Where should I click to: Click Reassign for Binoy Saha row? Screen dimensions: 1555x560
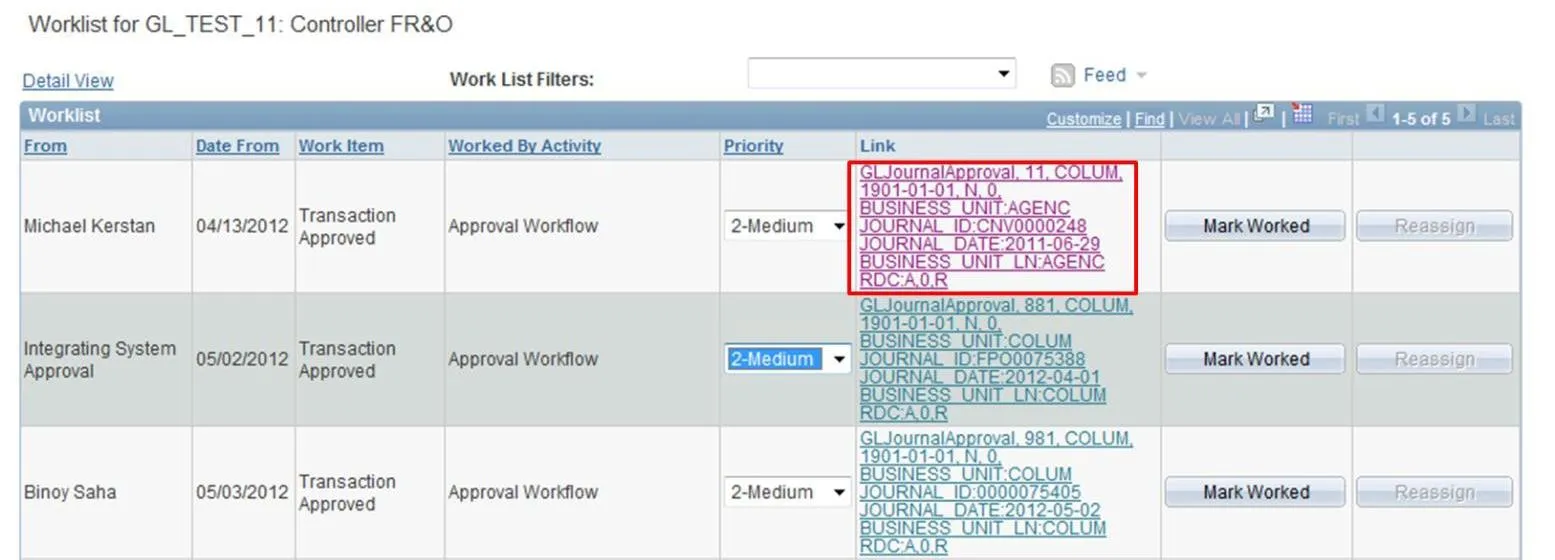1434,492
